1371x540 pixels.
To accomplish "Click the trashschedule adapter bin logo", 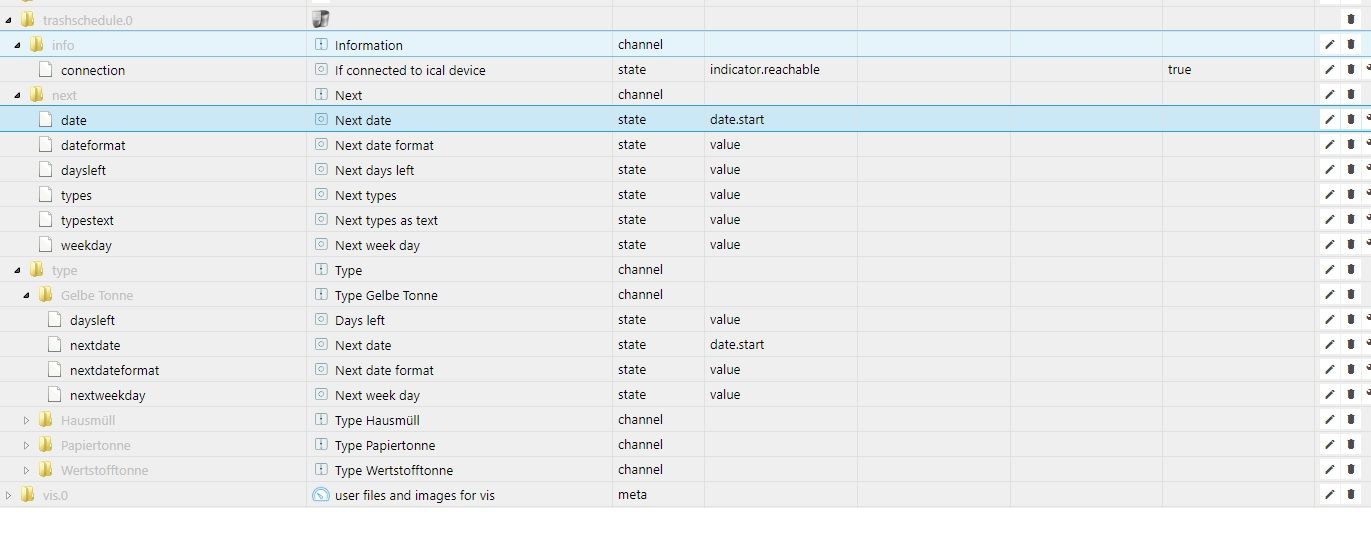I will tap(321, 19).
